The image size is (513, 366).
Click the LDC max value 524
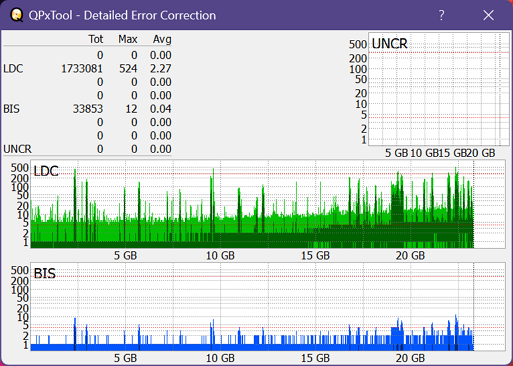point(128,69)
